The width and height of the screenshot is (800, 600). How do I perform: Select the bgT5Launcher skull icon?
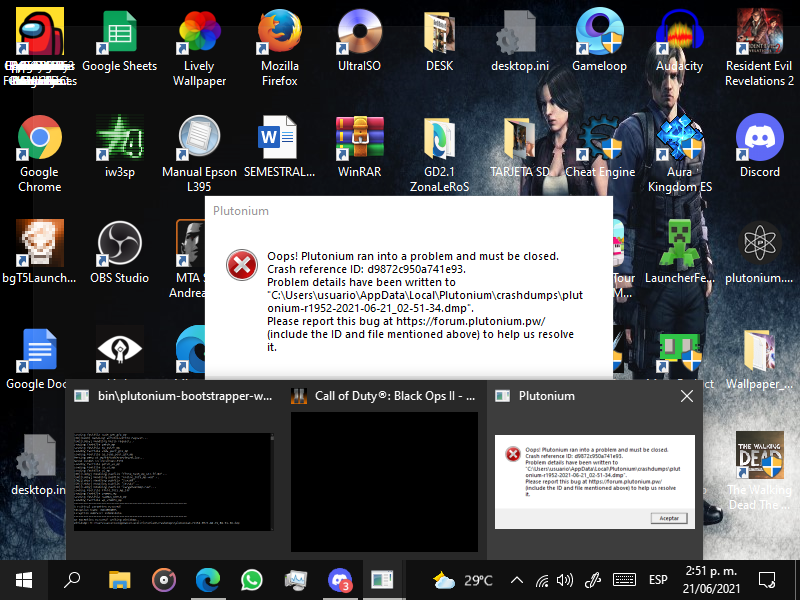(39, 252)
